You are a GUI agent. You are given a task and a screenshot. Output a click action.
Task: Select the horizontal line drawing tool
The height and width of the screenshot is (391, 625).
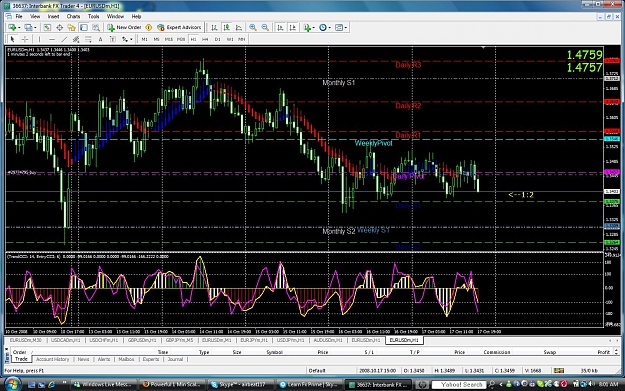(52, 39)
